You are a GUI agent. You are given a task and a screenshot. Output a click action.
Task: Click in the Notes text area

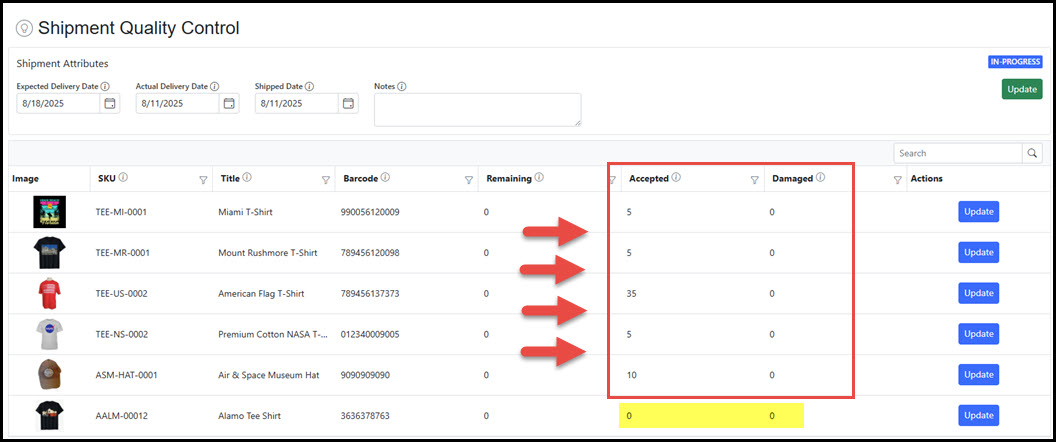click(x=477, y=110)
